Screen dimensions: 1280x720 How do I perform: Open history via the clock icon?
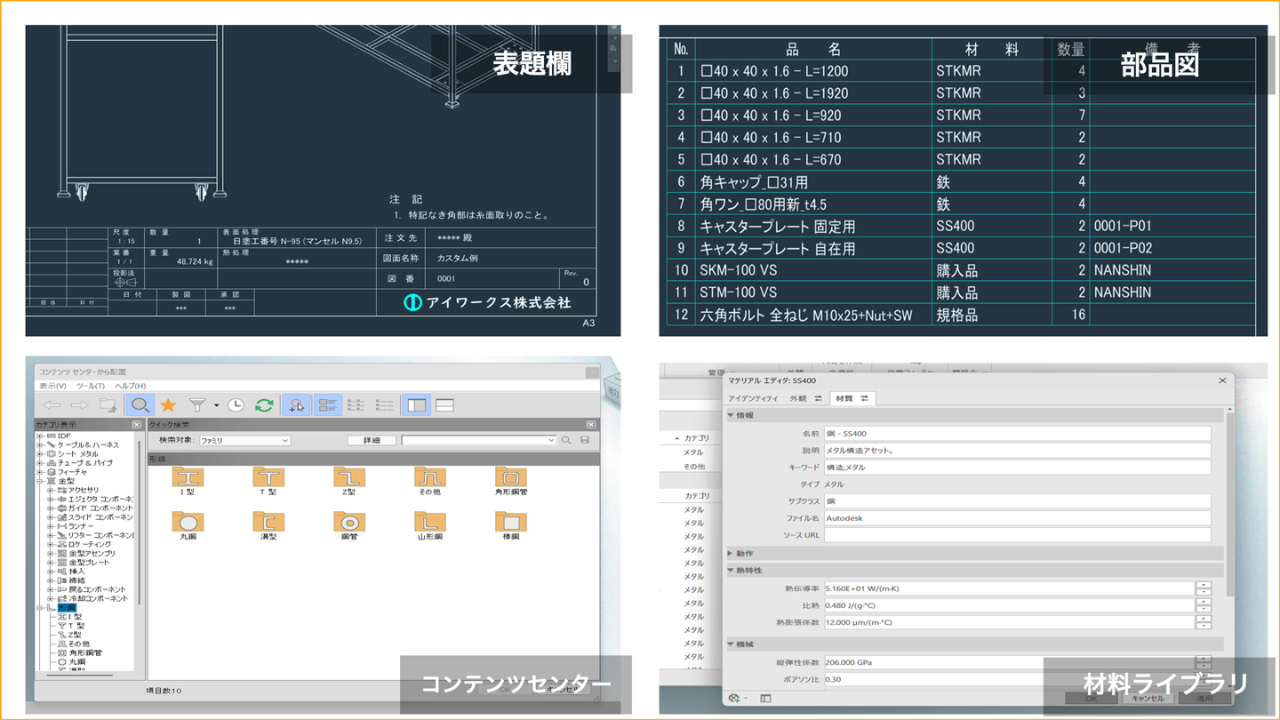click(236, 405)
